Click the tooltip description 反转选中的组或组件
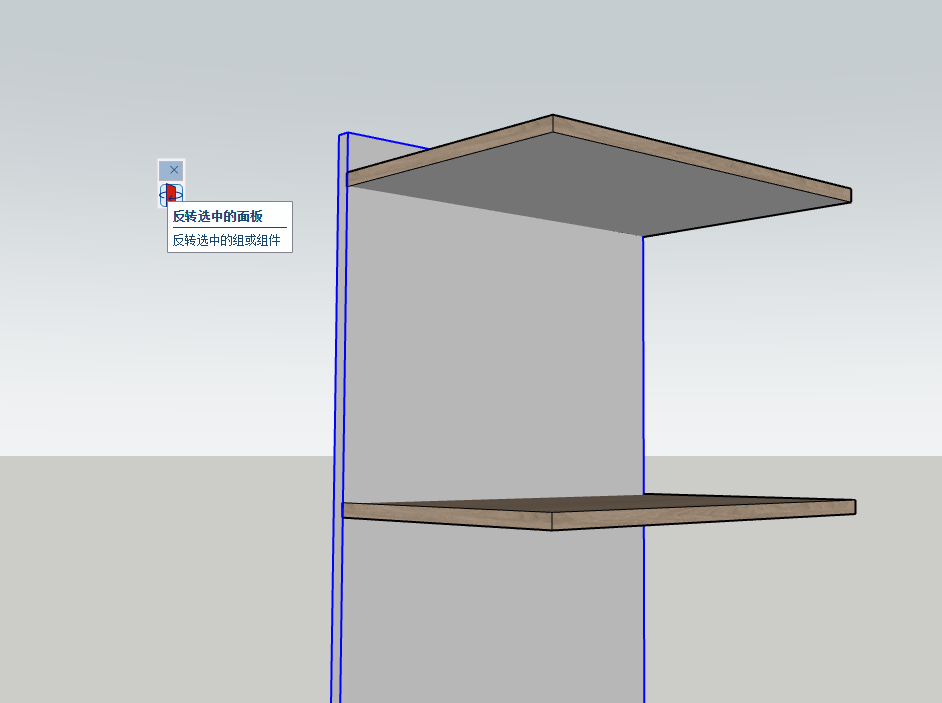This screenshot has width=942, height=703. pos(227,240)
